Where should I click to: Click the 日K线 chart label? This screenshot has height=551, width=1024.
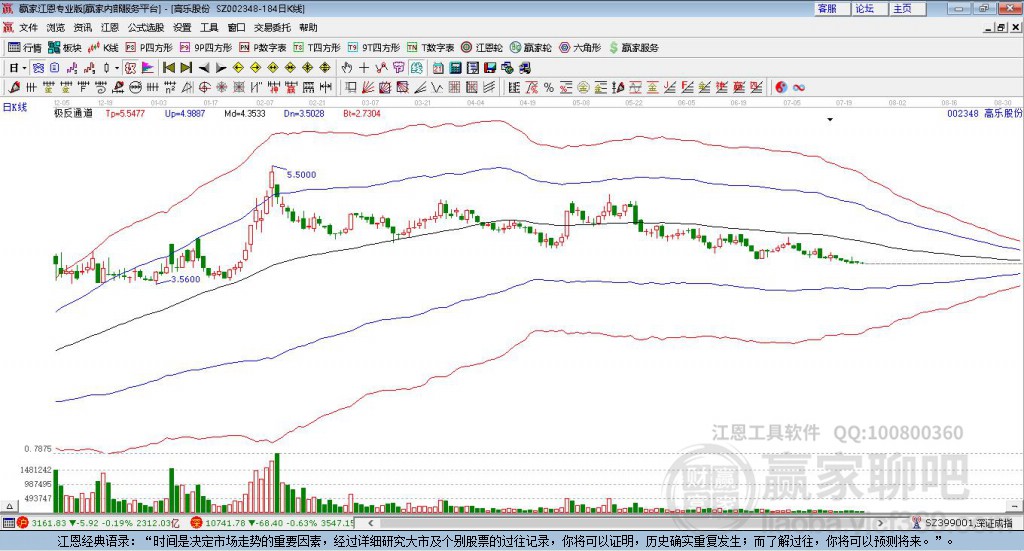pos(14,108)
